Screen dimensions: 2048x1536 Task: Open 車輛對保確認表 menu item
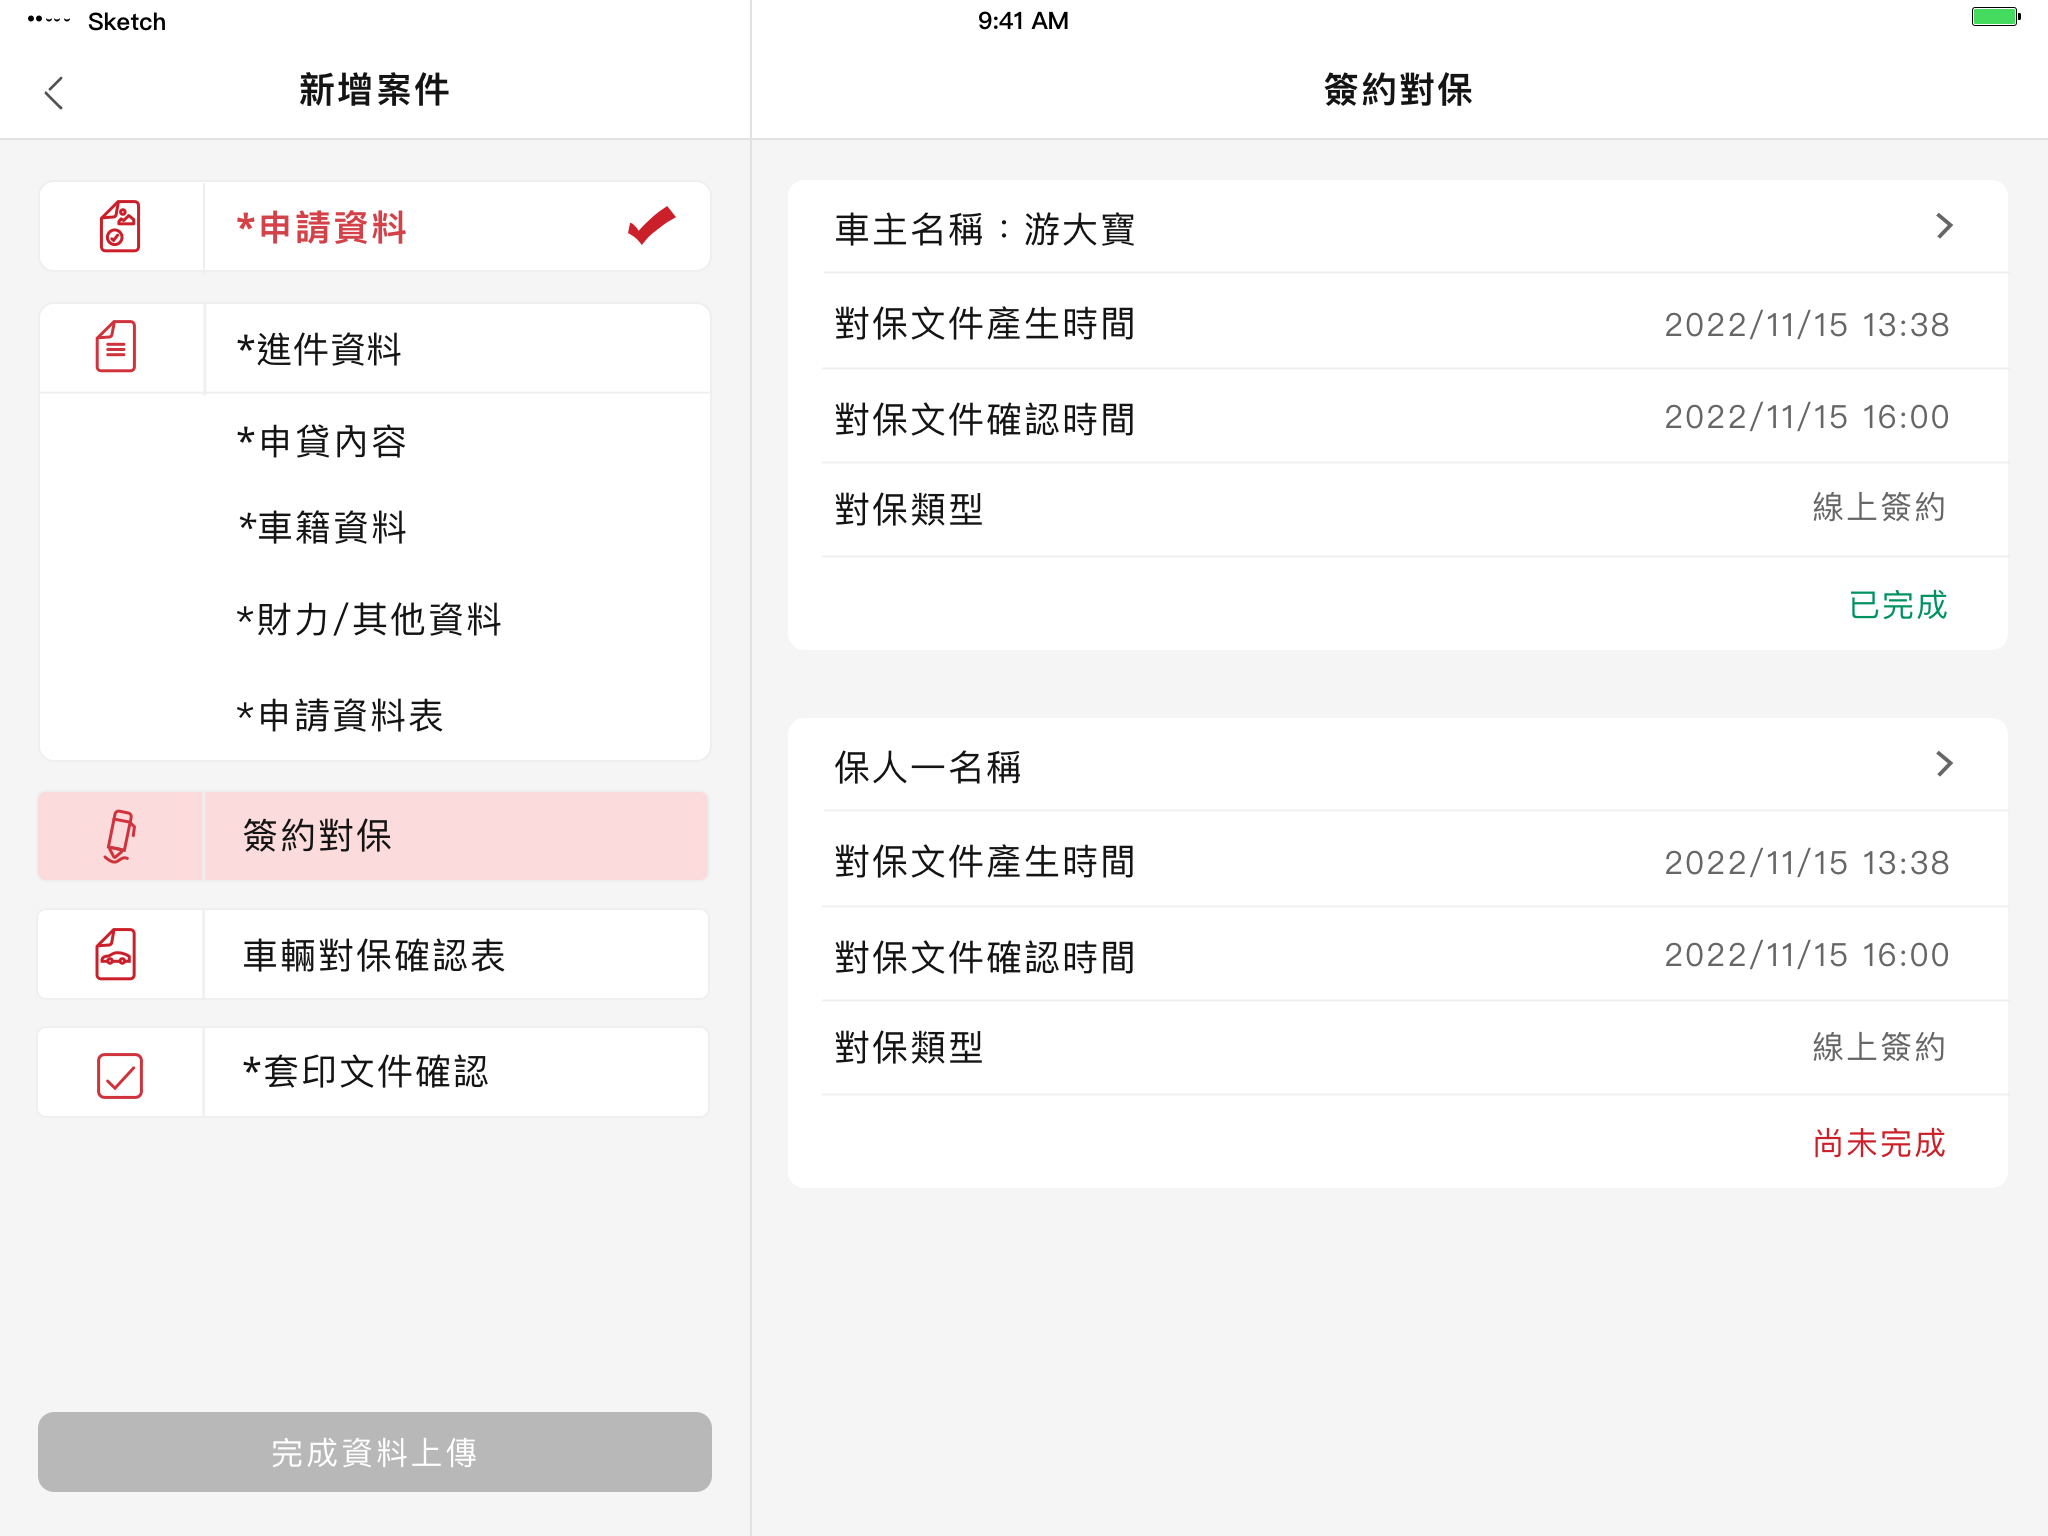[x=373, y=954]
